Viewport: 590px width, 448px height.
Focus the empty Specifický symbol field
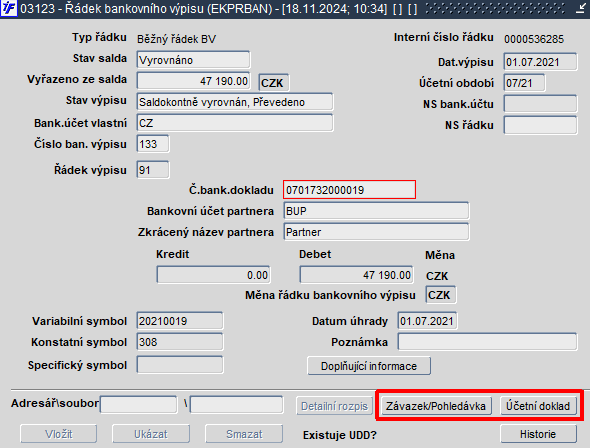(x=180, y=365)
